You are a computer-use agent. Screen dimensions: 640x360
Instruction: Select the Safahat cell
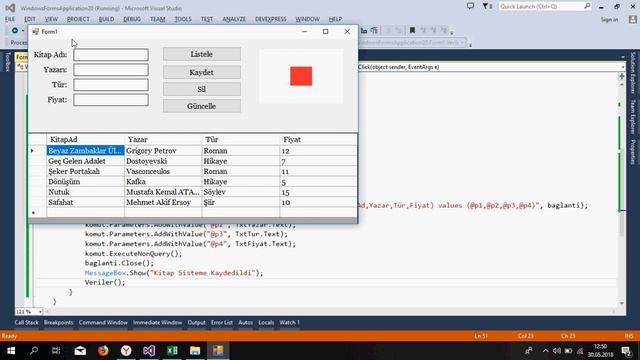click(85, 202)
